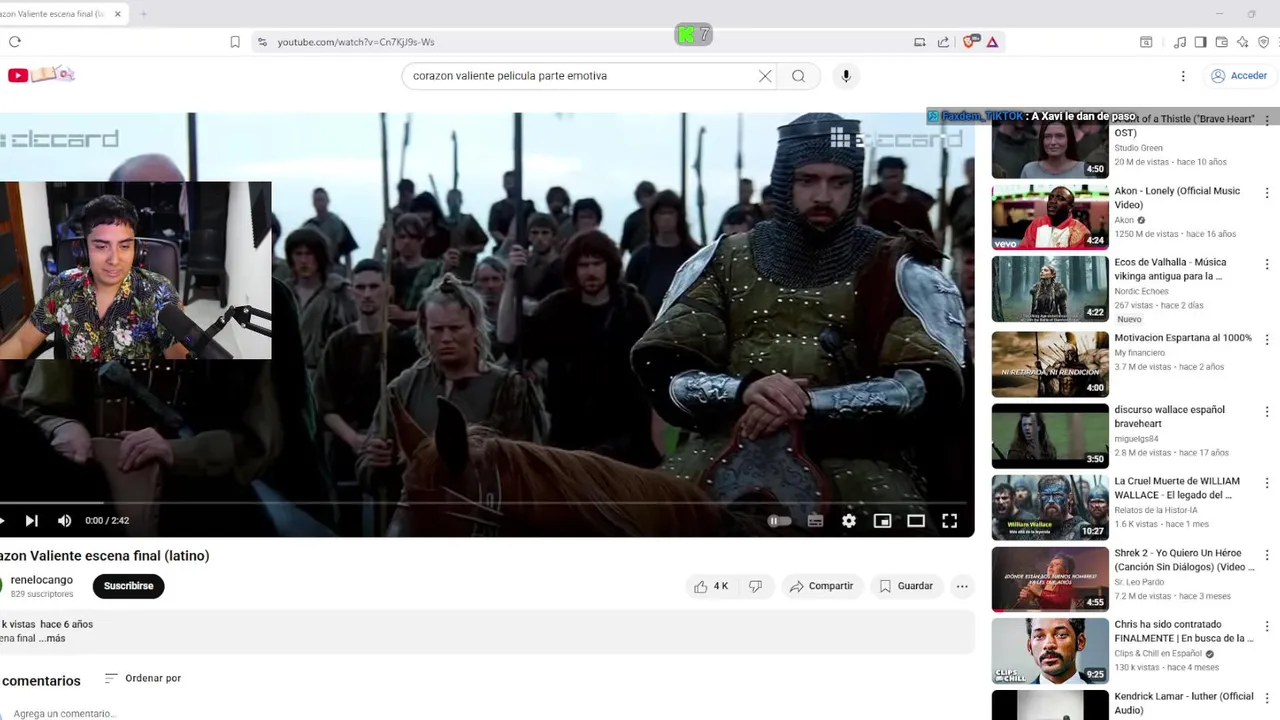Mute the video with the speaker icon
Viewport: 1280px width, 720px height.
click(65, 521)
